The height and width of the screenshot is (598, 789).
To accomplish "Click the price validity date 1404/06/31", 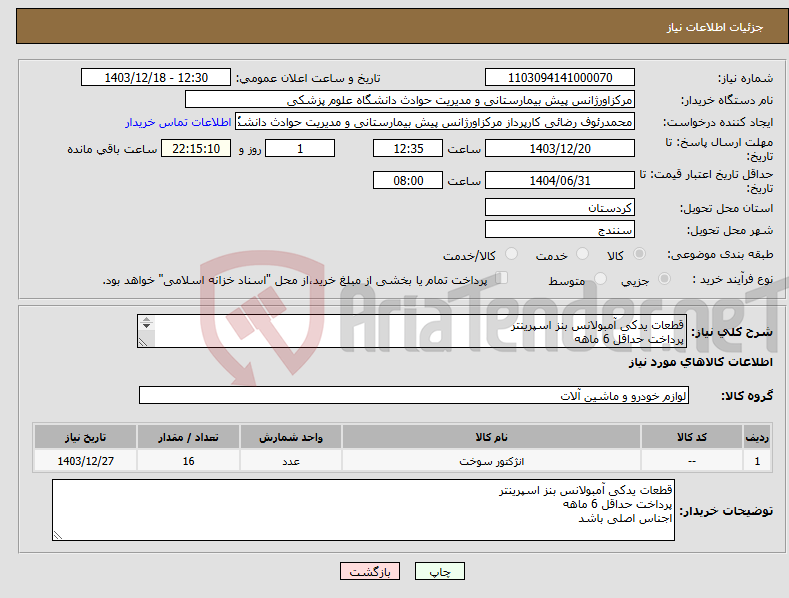I will (x=560, y=180).
